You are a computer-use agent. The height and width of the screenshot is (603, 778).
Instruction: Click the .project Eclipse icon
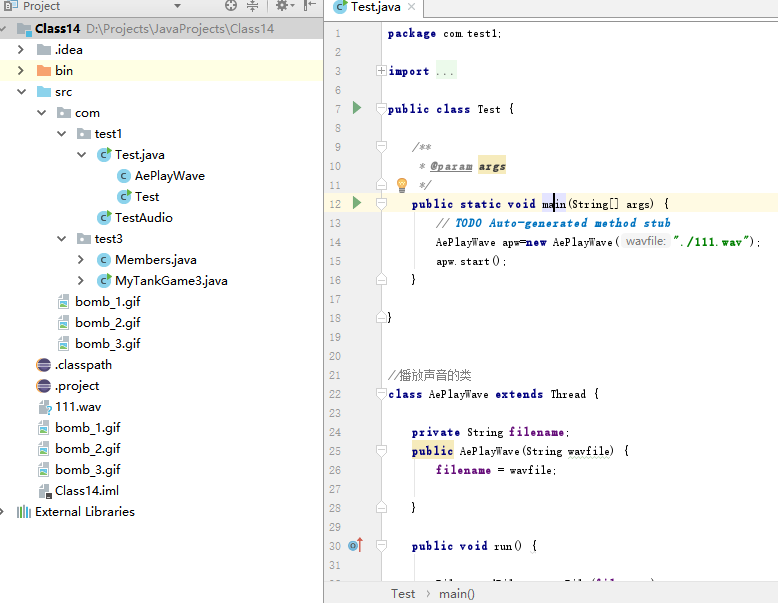(x=44, y=386)
